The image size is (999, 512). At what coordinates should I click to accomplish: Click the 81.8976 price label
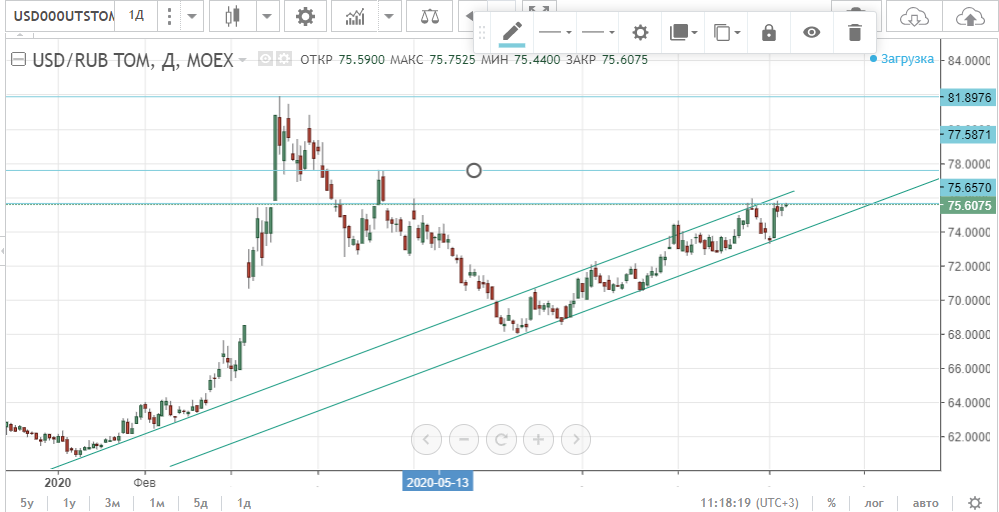click(x=968, y=97)
